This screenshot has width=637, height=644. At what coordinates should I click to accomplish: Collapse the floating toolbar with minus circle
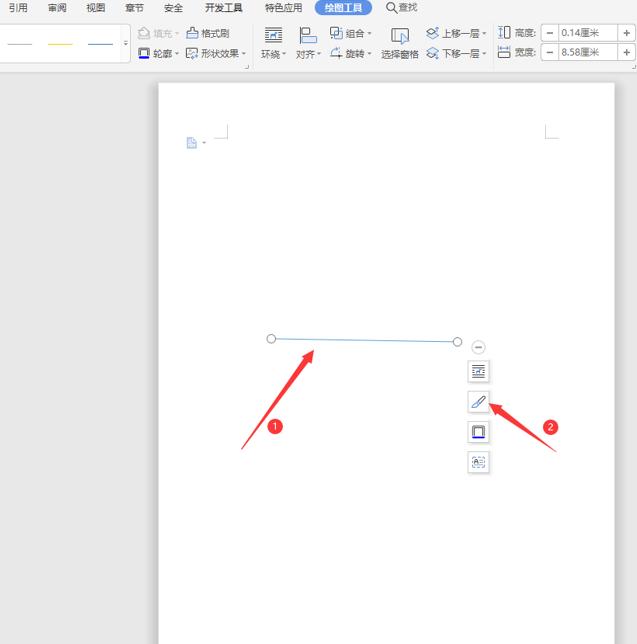(478, 347)
